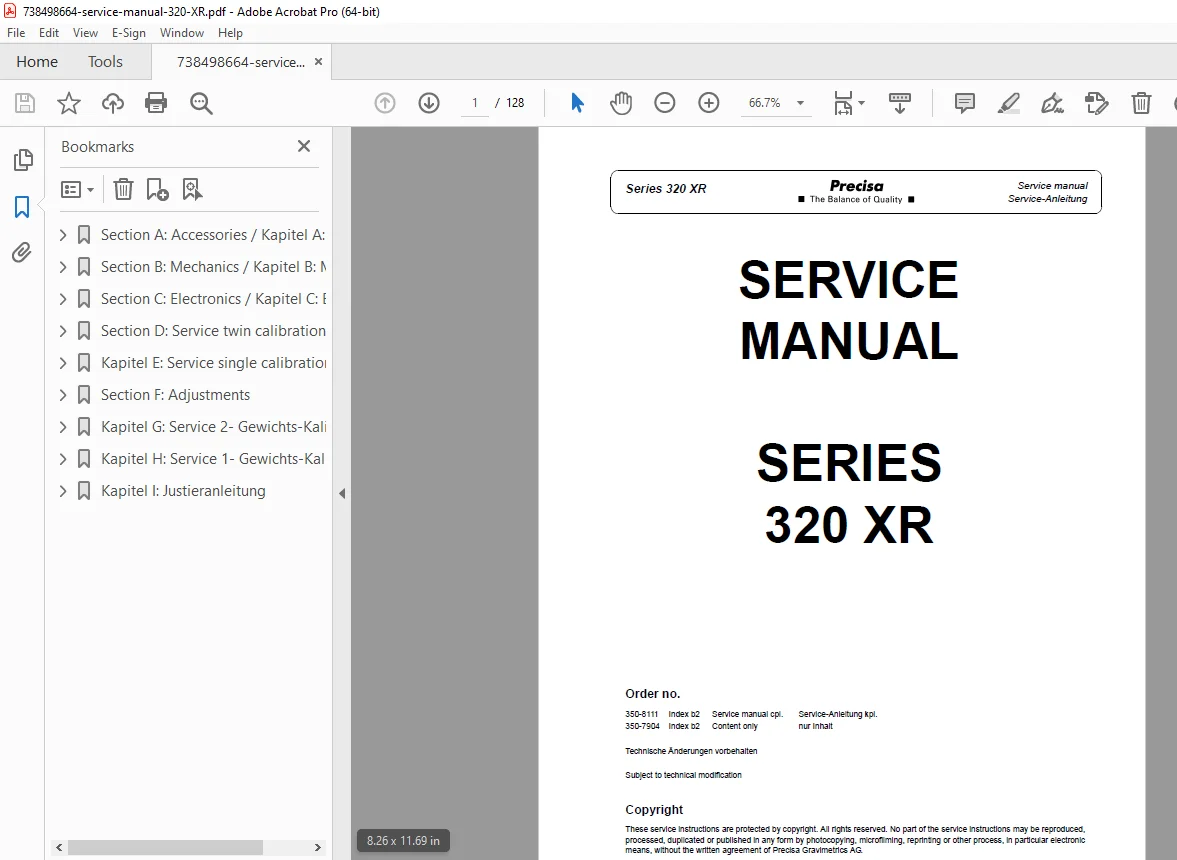The width and height of the screenshot is (1177, 860).
Task: Click the fit page scrolling icon
Action: tap(843, 103)
